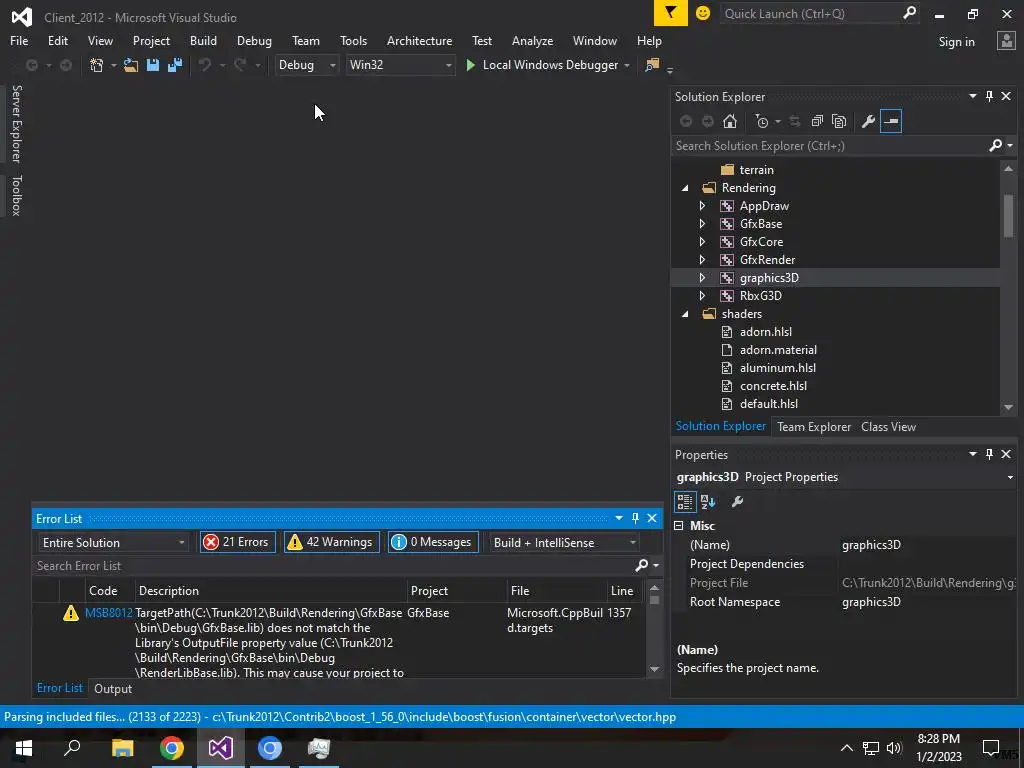Click the smiley feedback icon
The image size is (1024, 768).
[703, 13]
